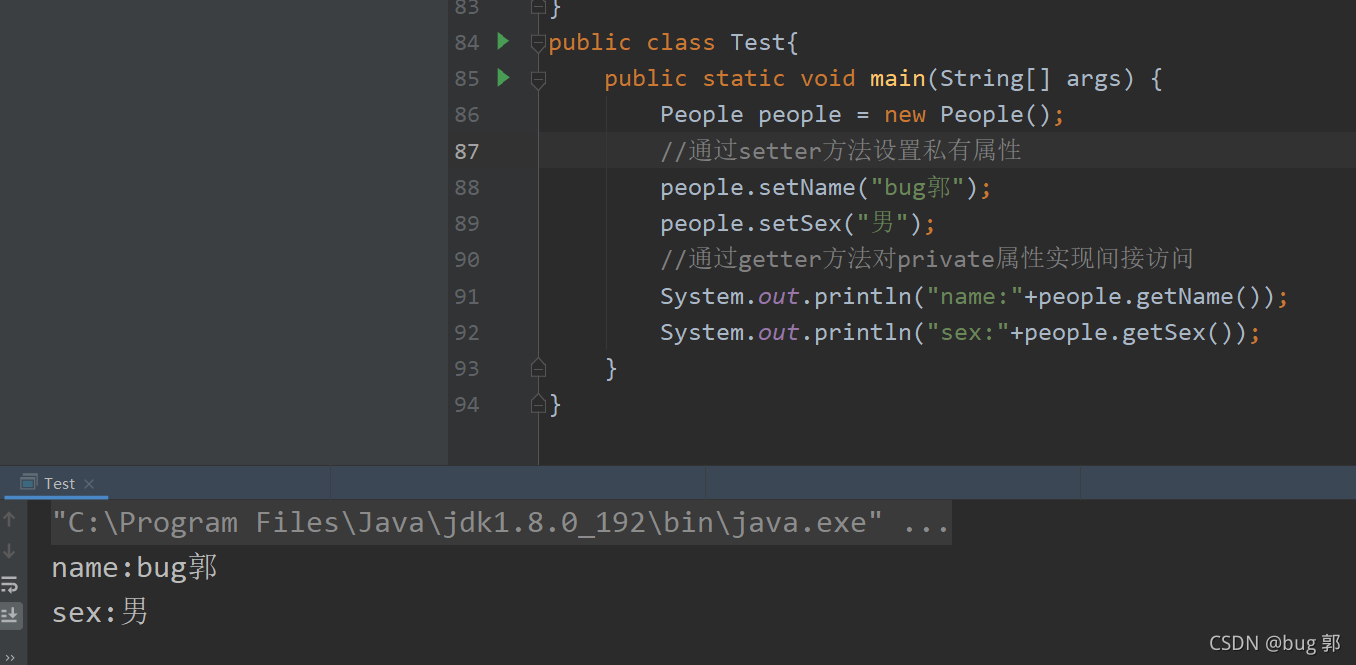Image resolution: width=1356 pixels, height=665 pixels.
Task: Click "People people = new People();" line
Action: (862, 115)
